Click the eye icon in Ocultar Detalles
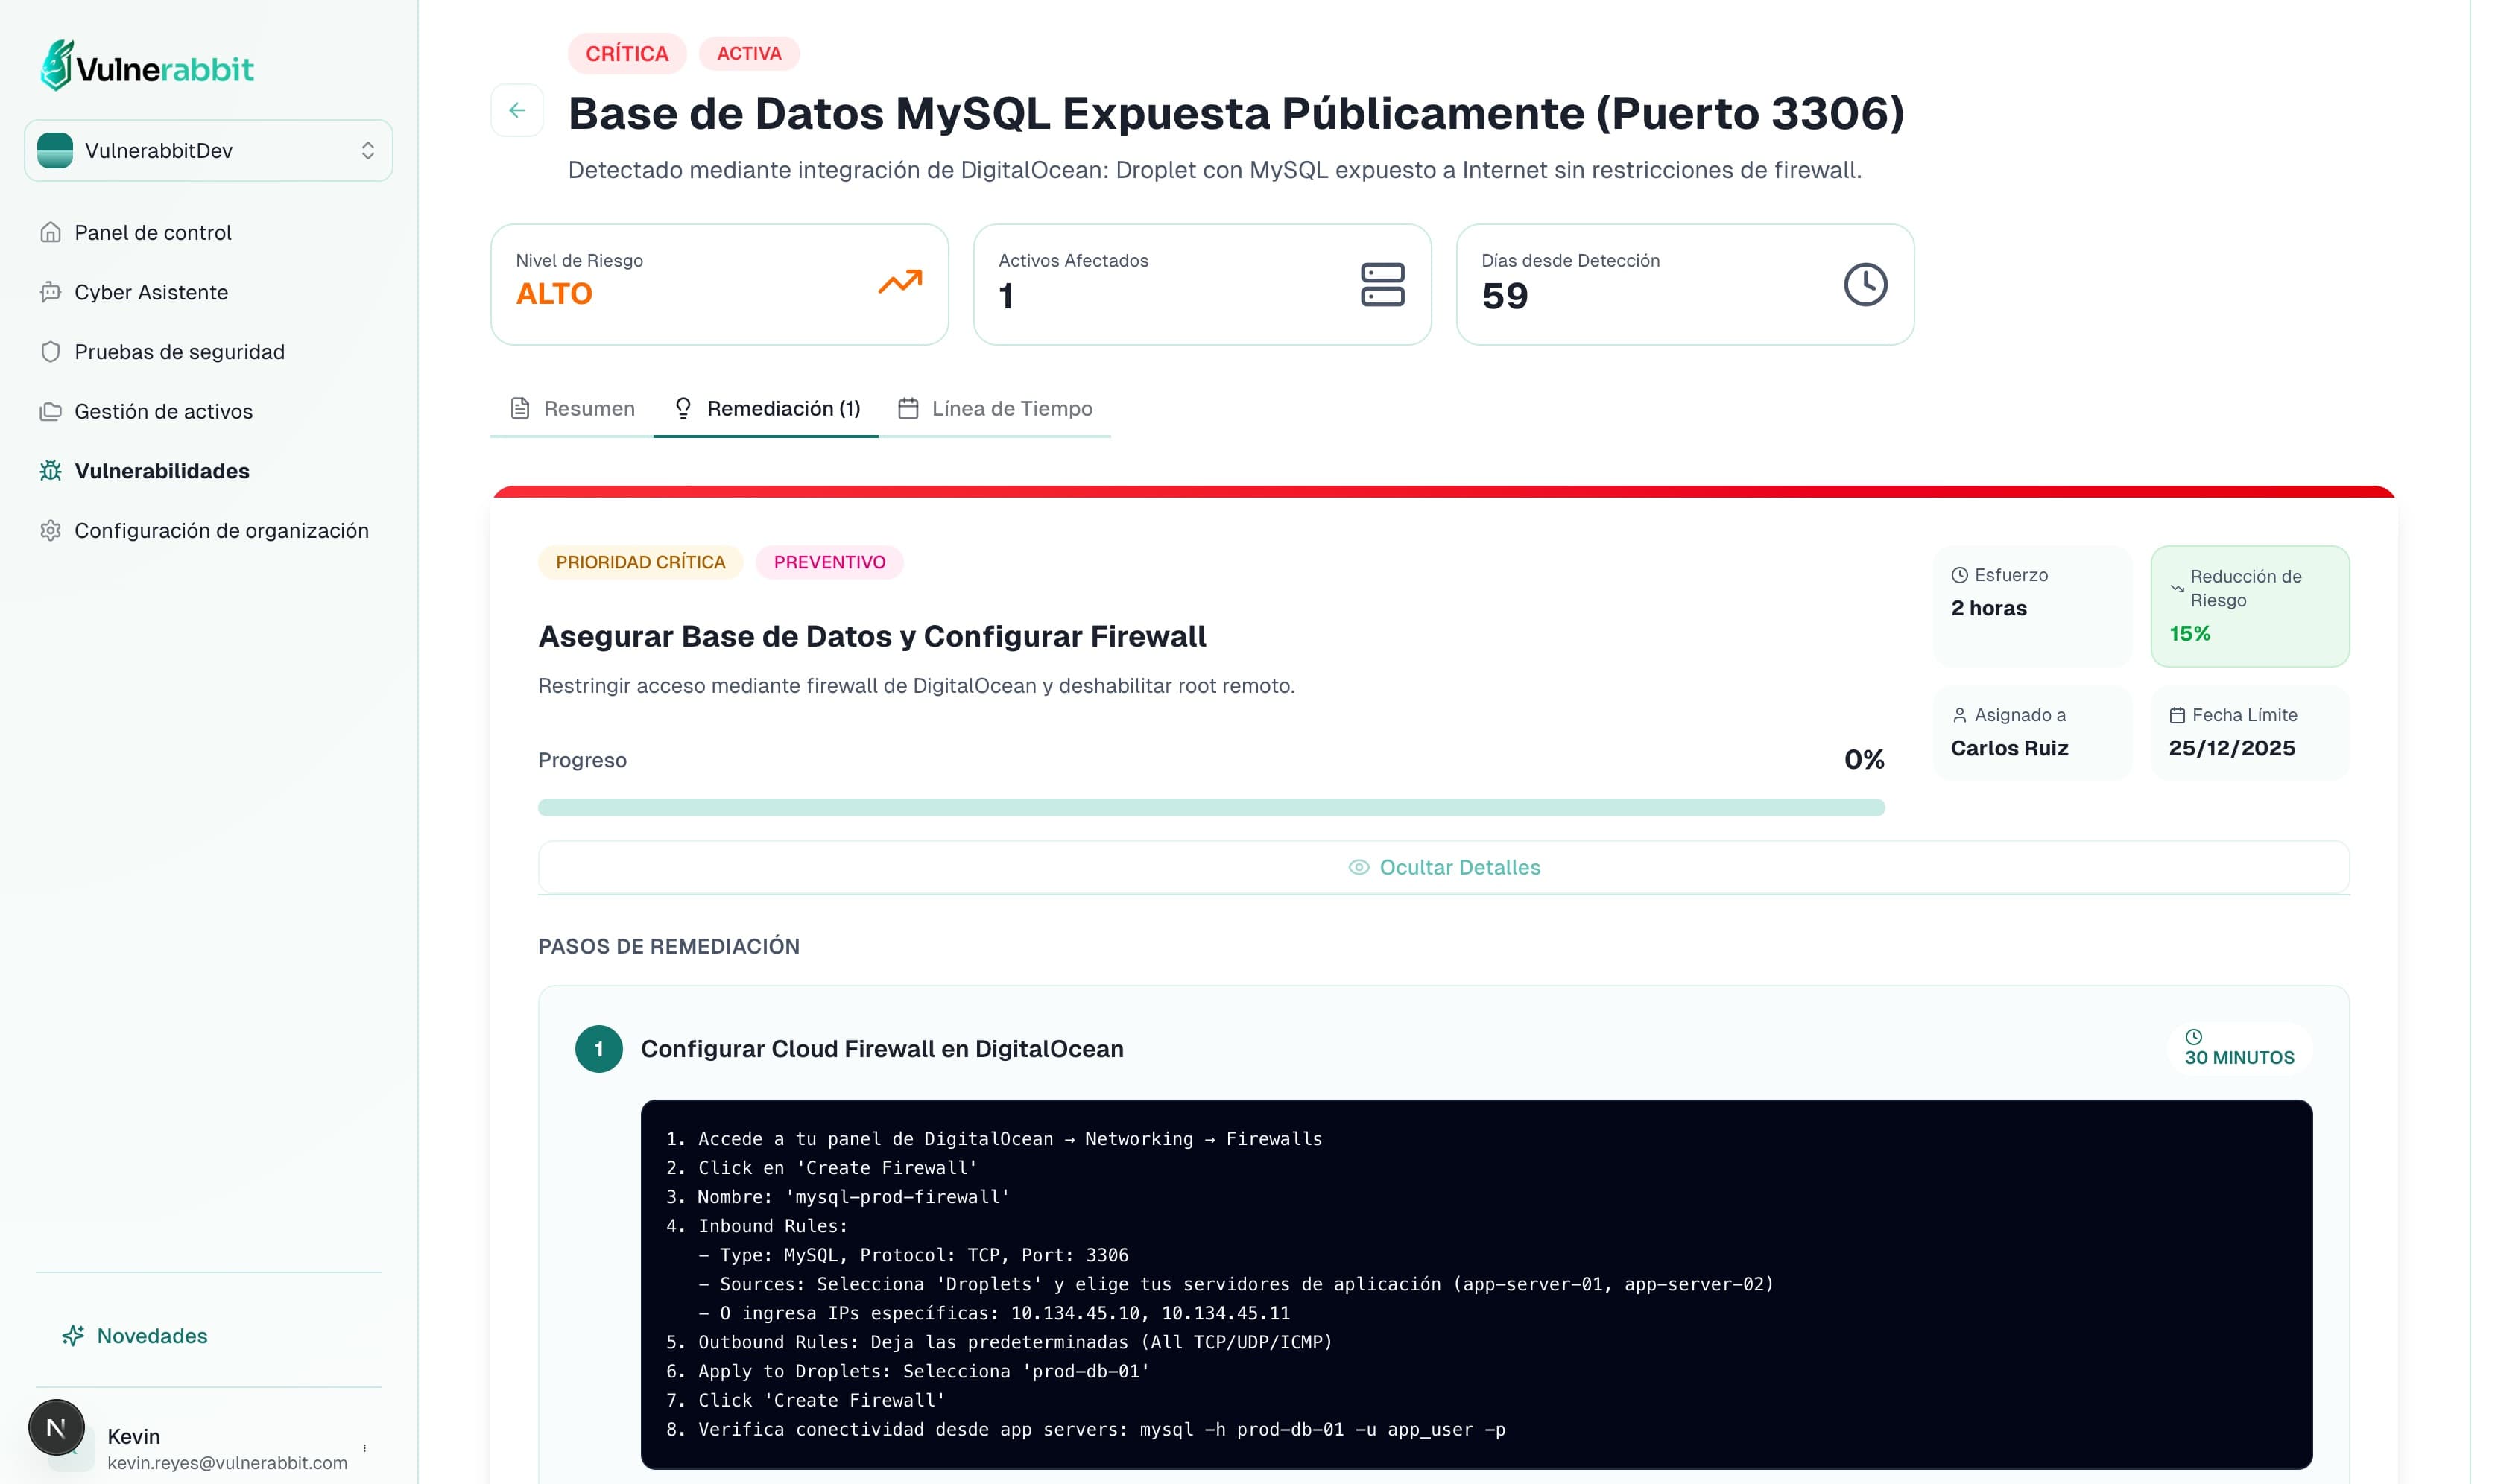2495x1484 pixels. [x=1359, y=867]
